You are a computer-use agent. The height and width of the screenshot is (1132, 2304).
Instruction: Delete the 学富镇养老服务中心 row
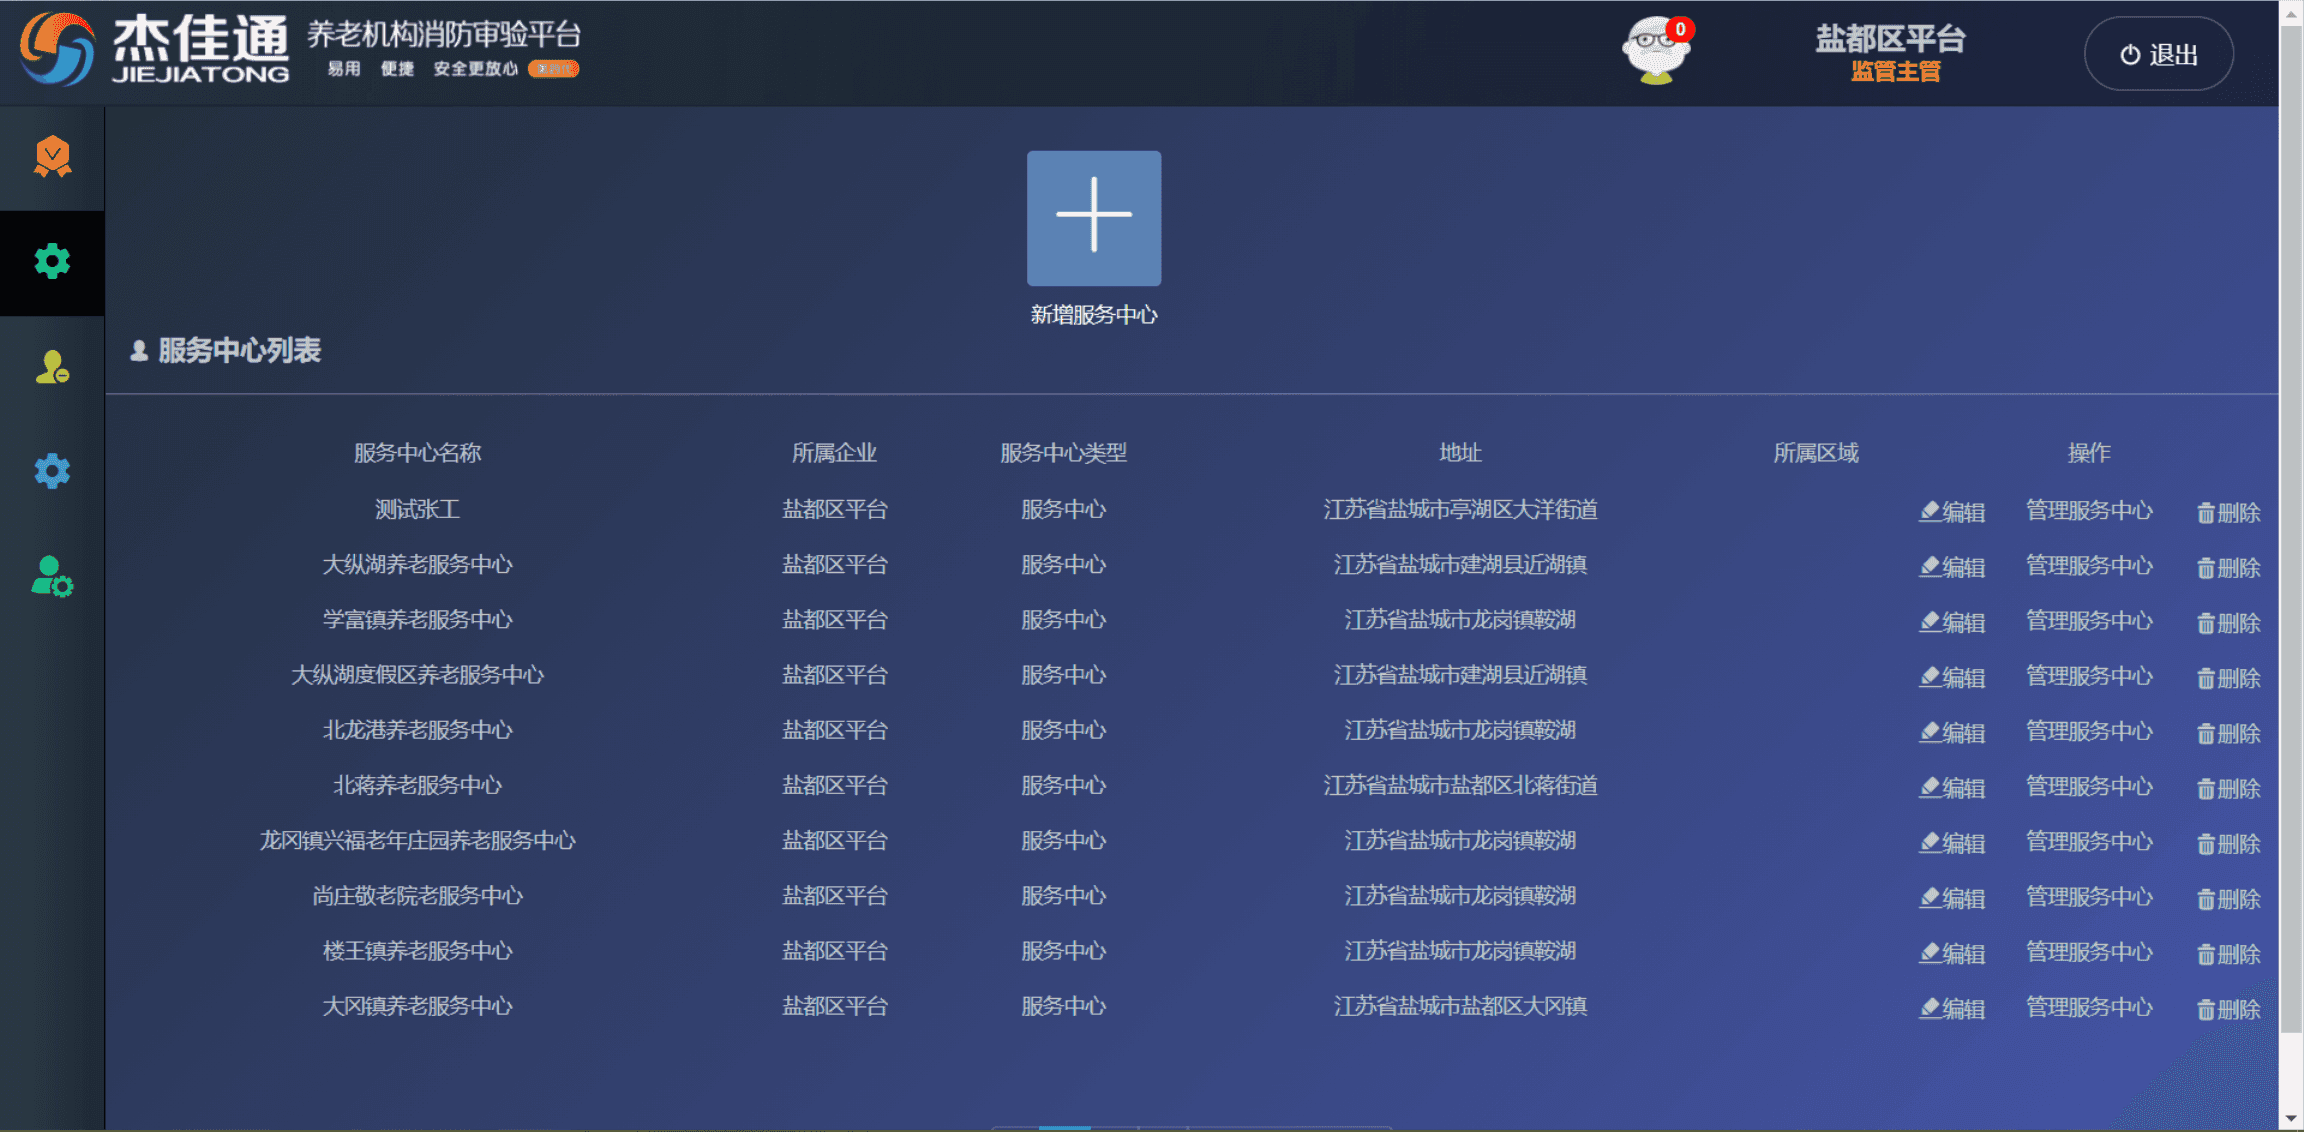coord(2228,623)
